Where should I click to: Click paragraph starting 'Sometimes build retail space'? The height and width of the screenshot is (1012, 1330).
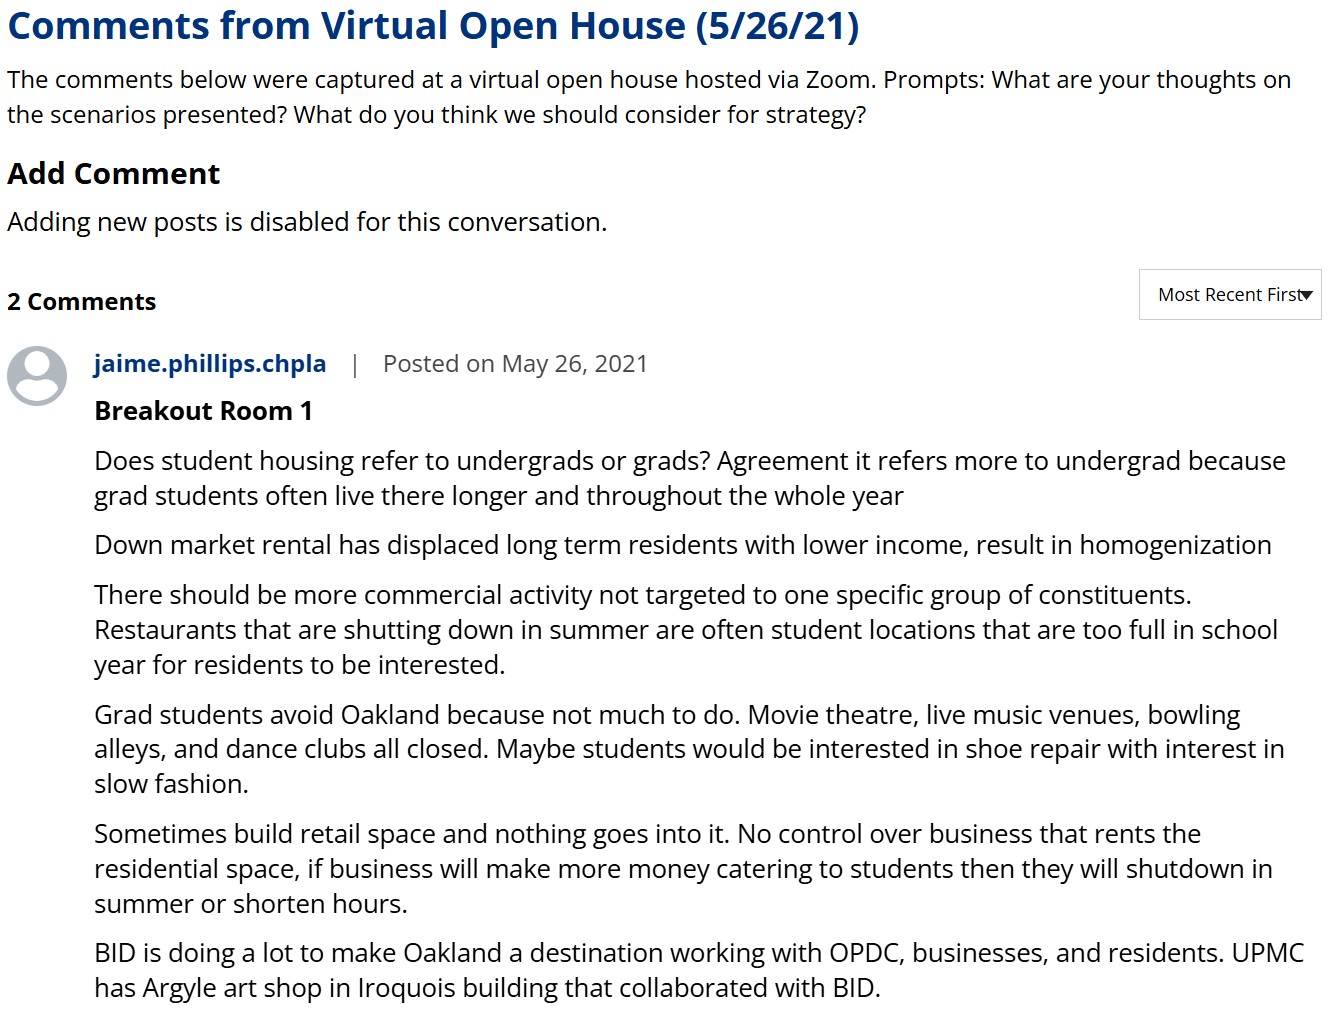[x=683, y=869]
